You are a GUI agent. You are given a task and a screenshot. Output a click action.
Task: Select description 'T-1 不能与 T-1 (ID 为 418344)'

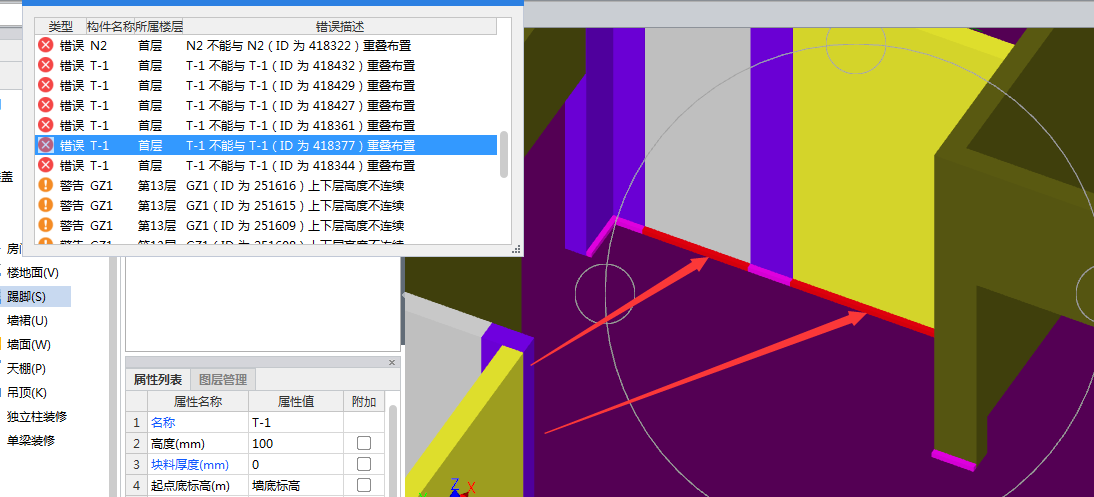tap(300, 165)
